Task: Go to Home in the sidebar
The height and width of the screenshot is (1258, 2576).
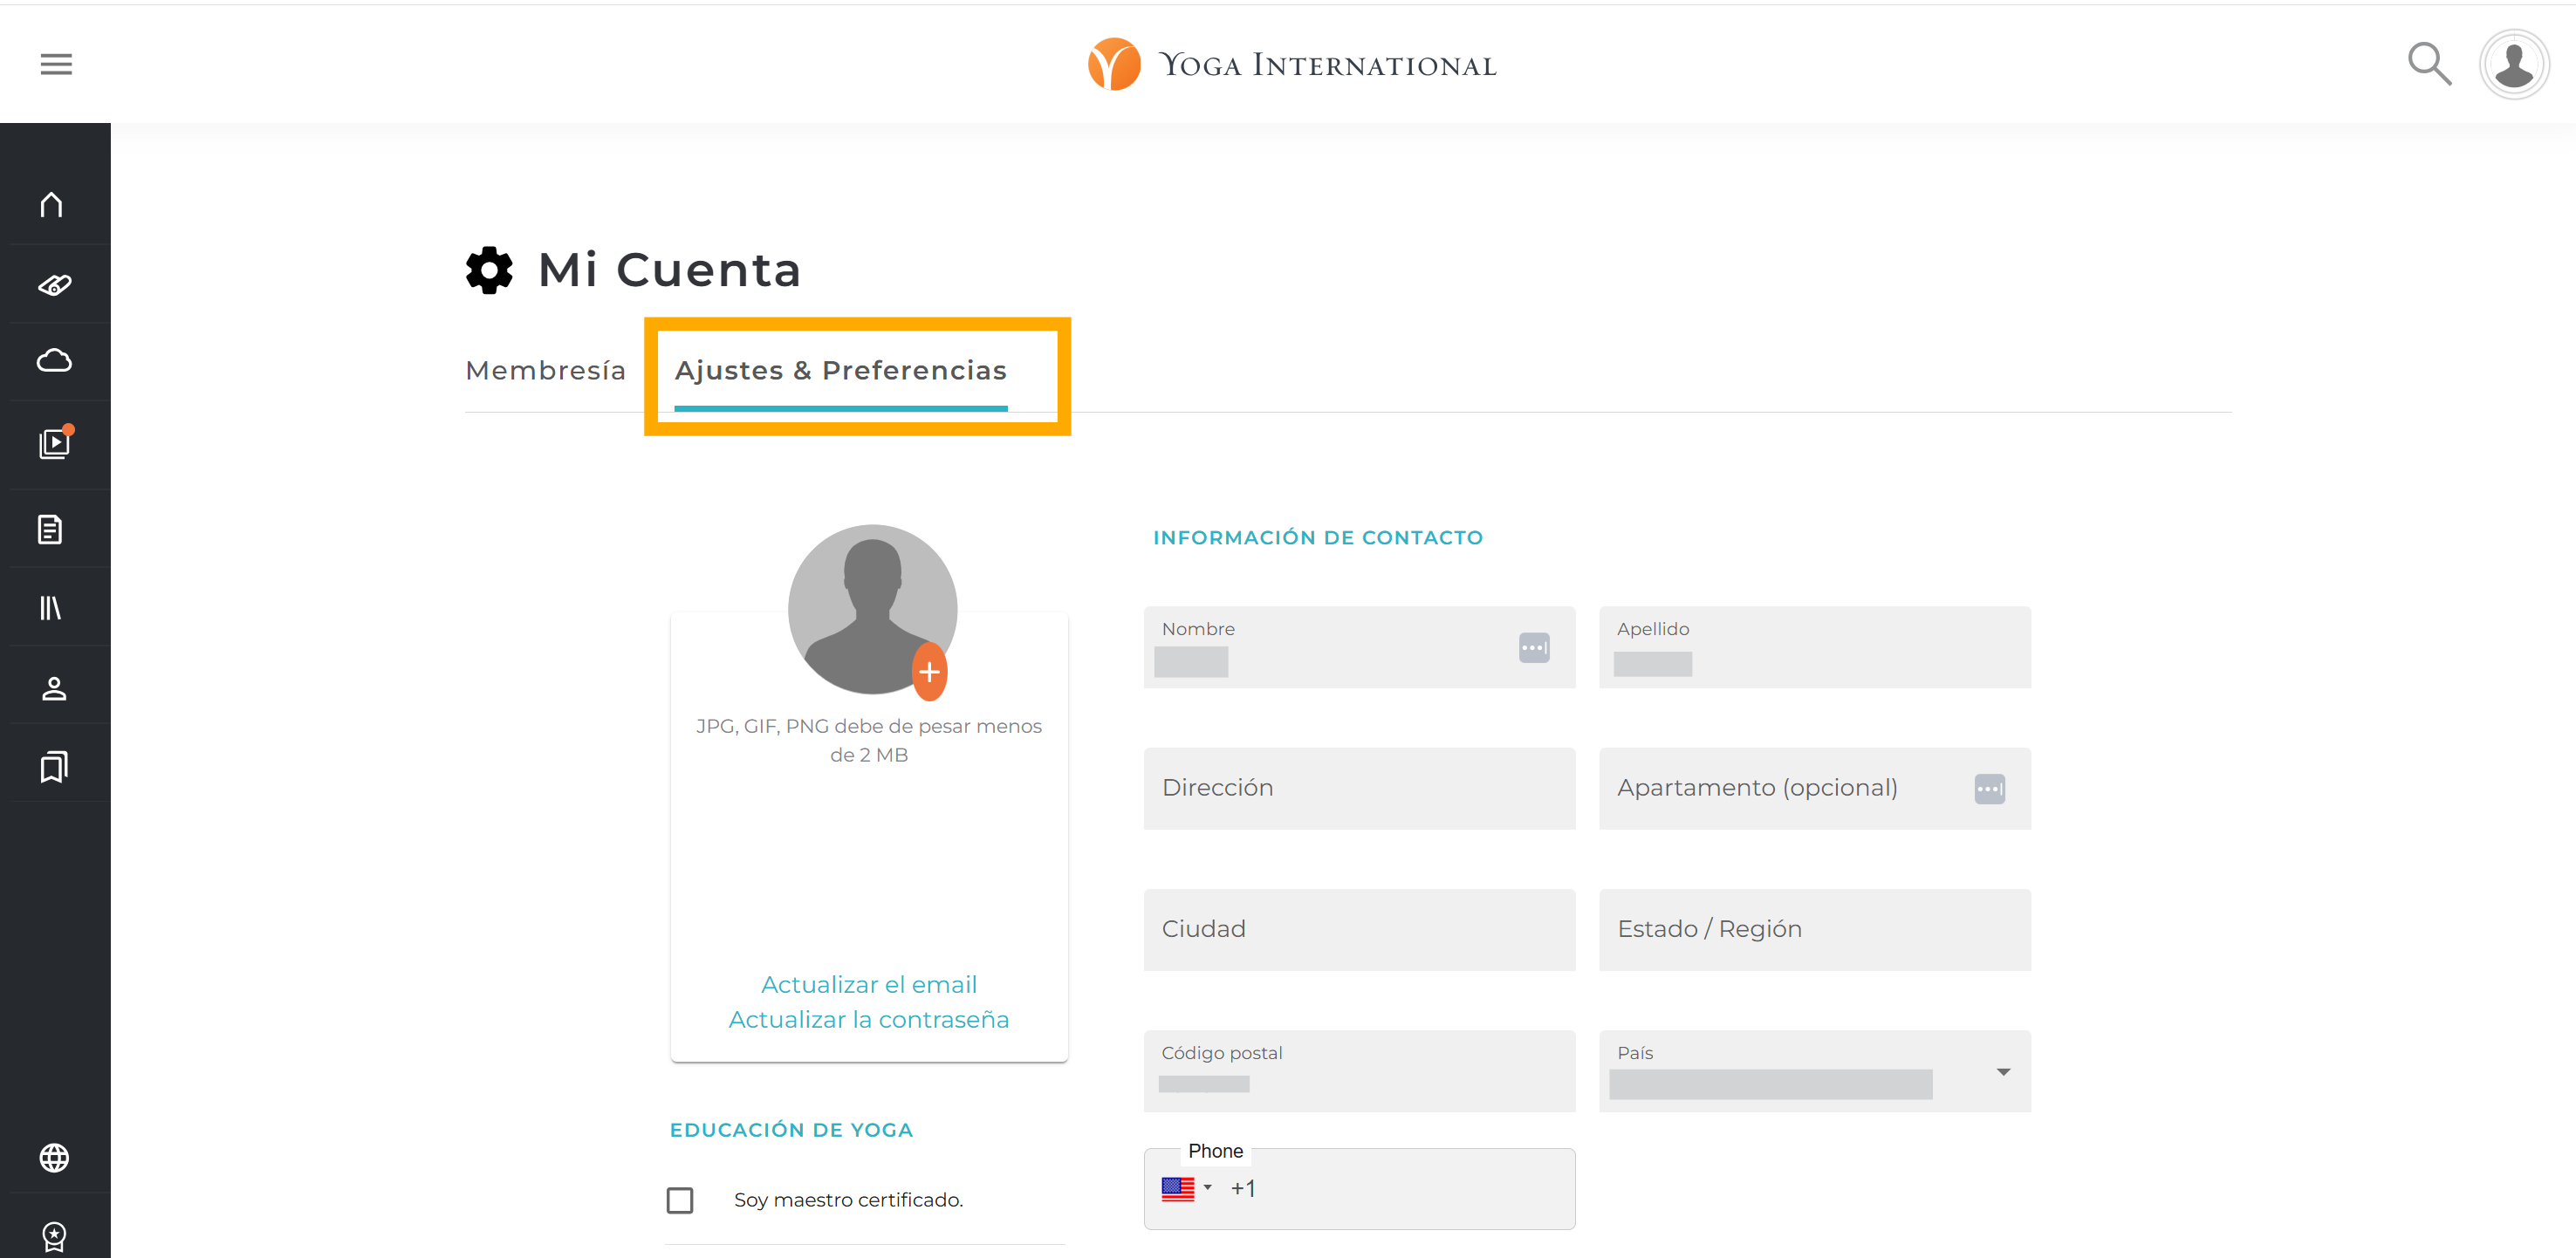Action: 52,204
